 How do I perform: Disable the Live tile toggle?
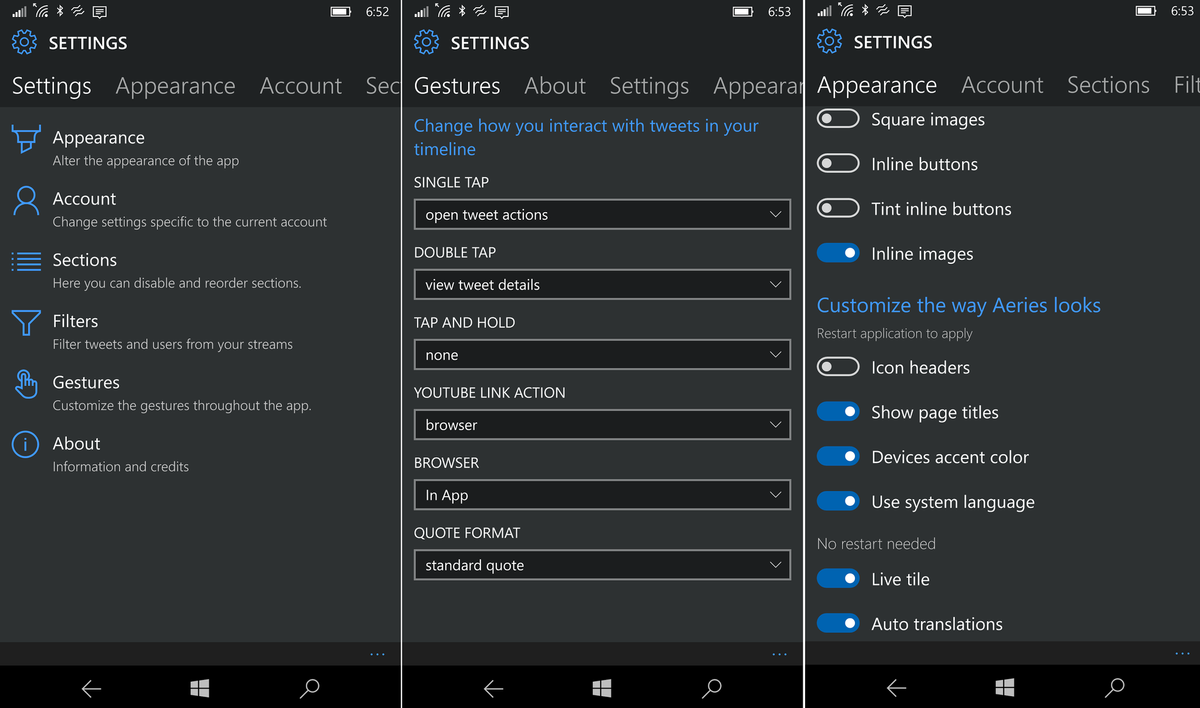point(838,578)
